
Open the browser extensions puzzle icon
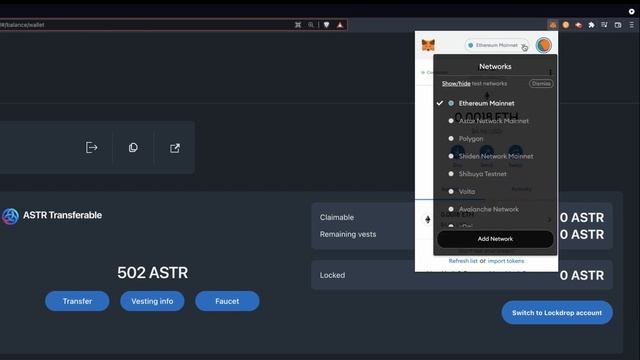(591, 25)
